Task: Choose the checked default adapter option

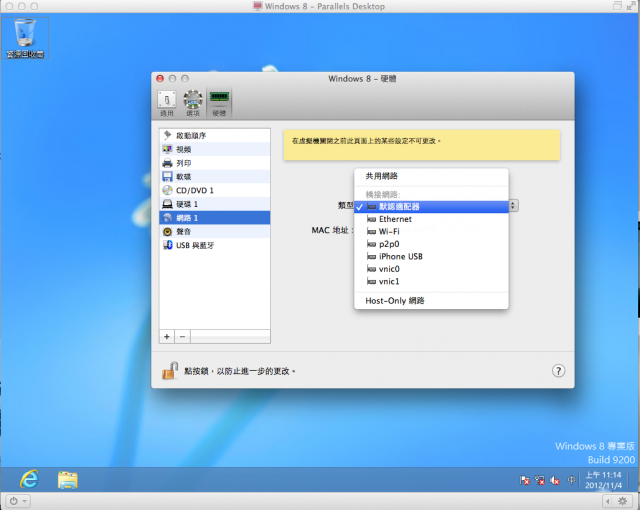Action: [431, 206]
